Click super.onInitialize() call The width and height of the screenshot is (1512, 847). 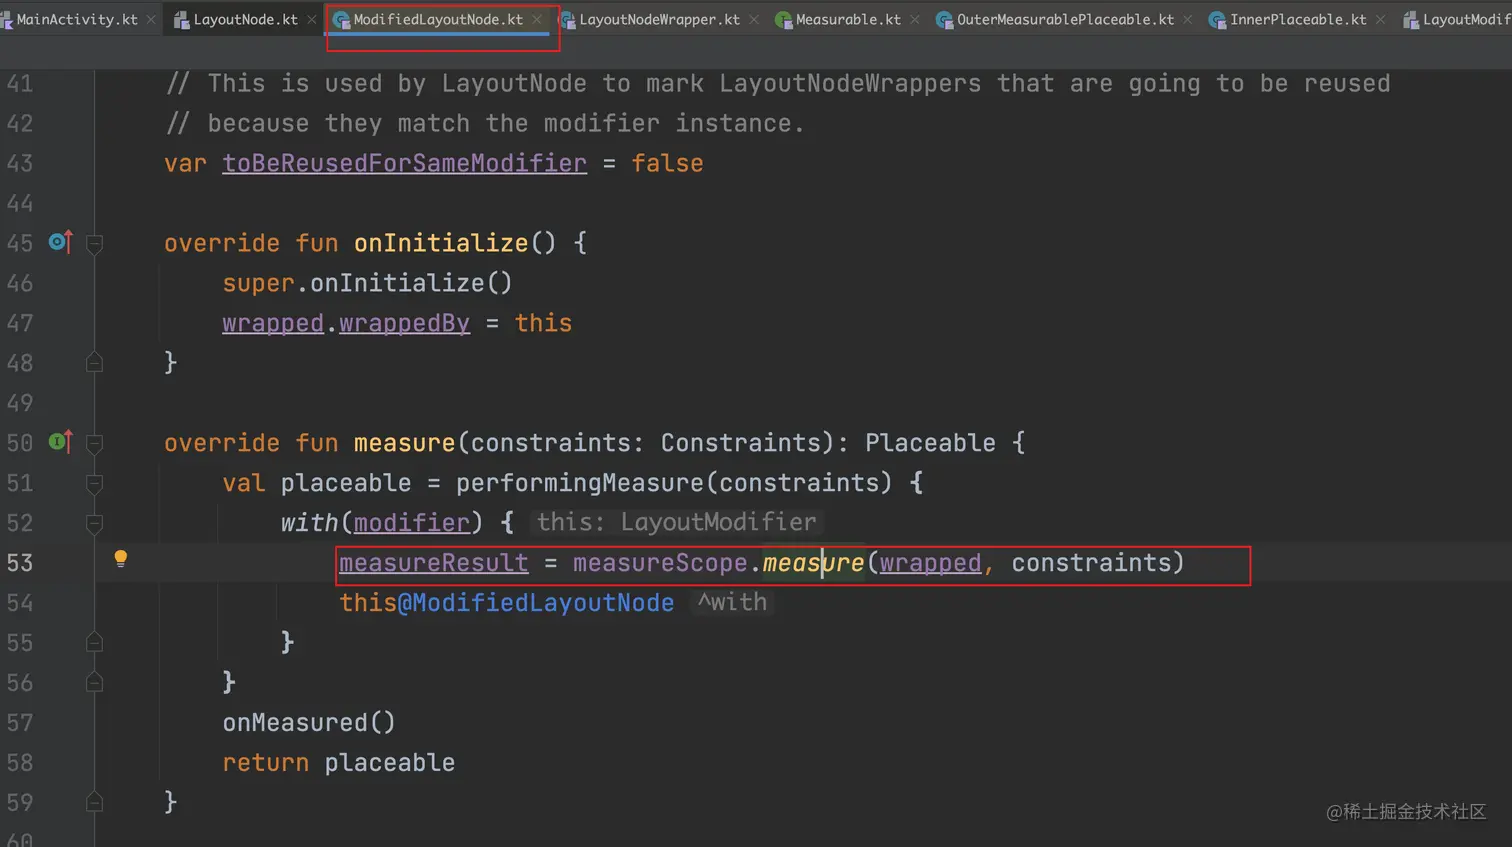[x=367, y=283]
